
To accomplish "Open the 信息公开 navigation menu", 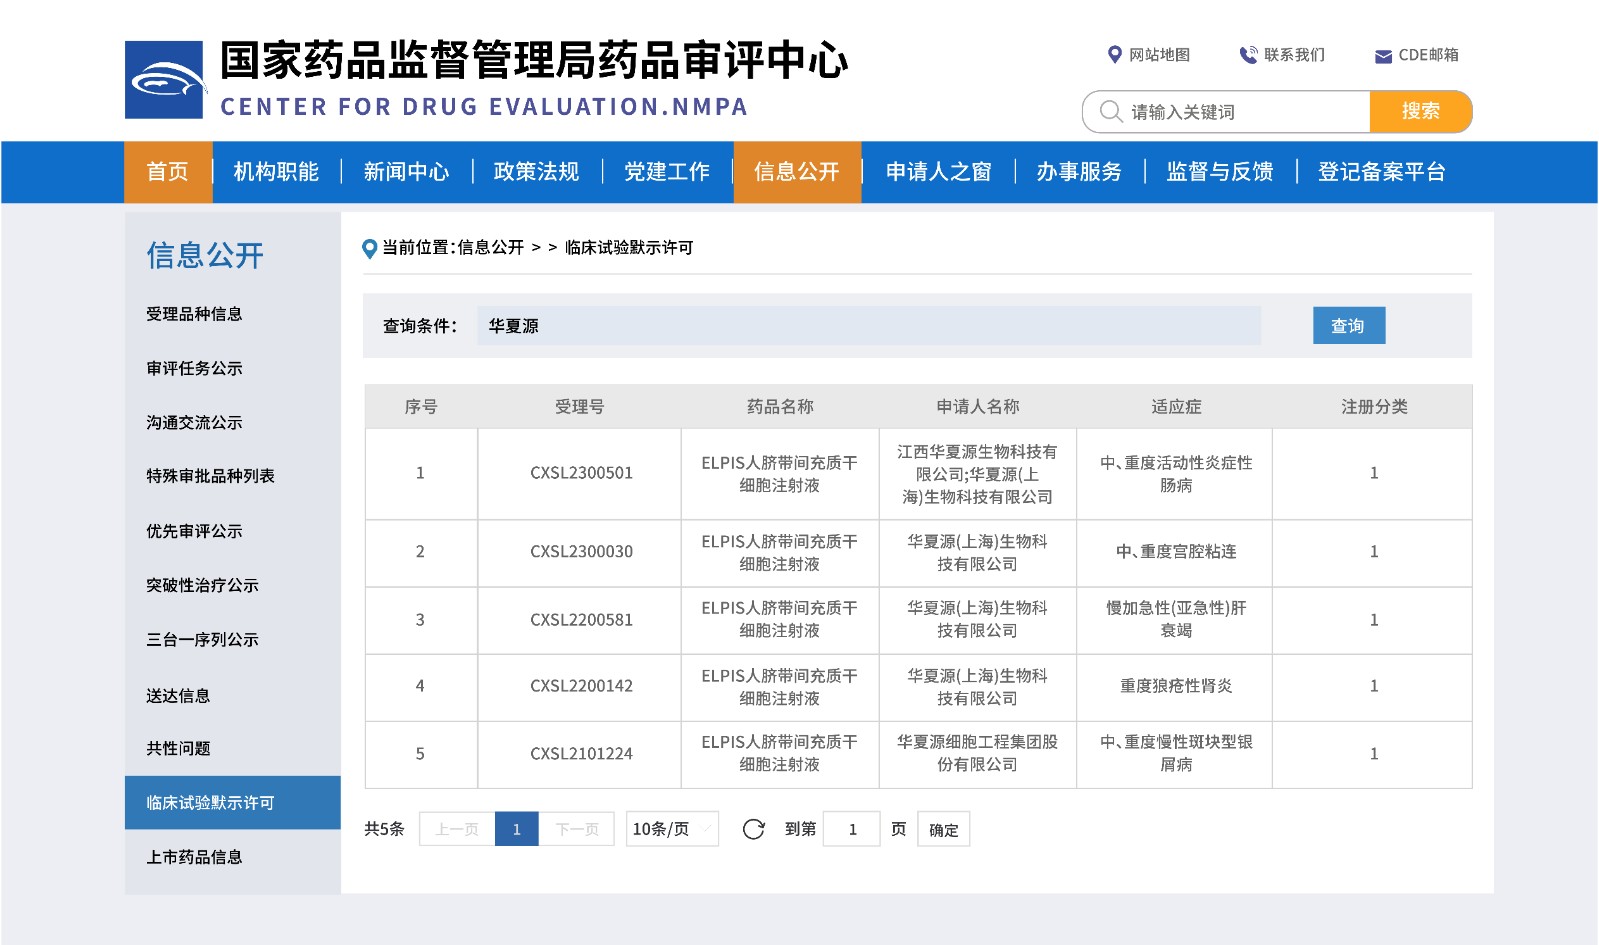I will click(x=797, y=172).
